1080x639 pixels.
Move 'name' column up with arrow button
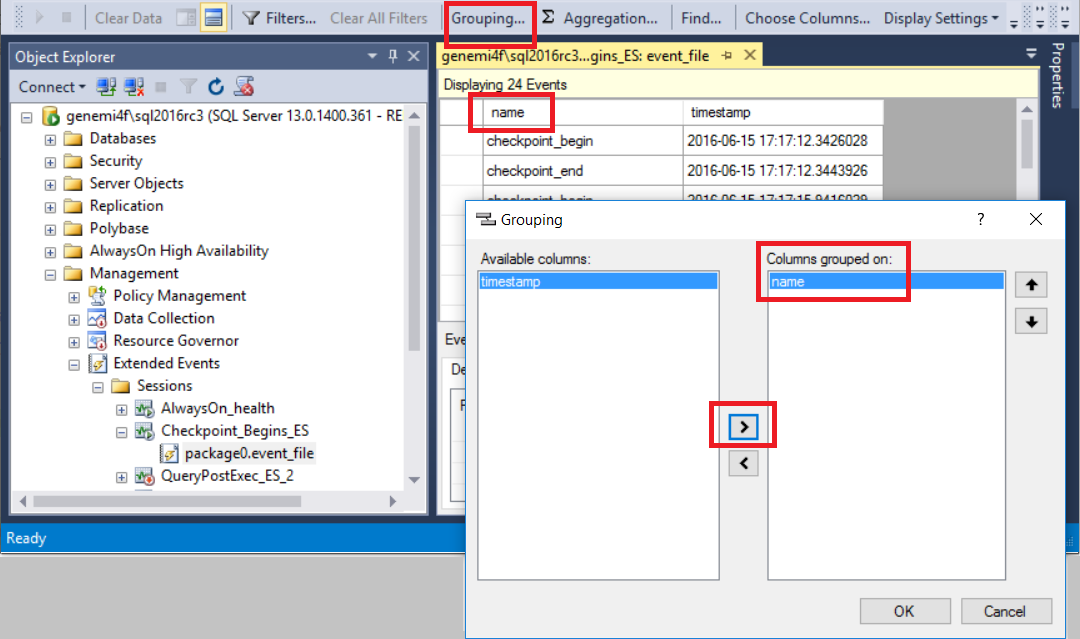click(1031, 284)
